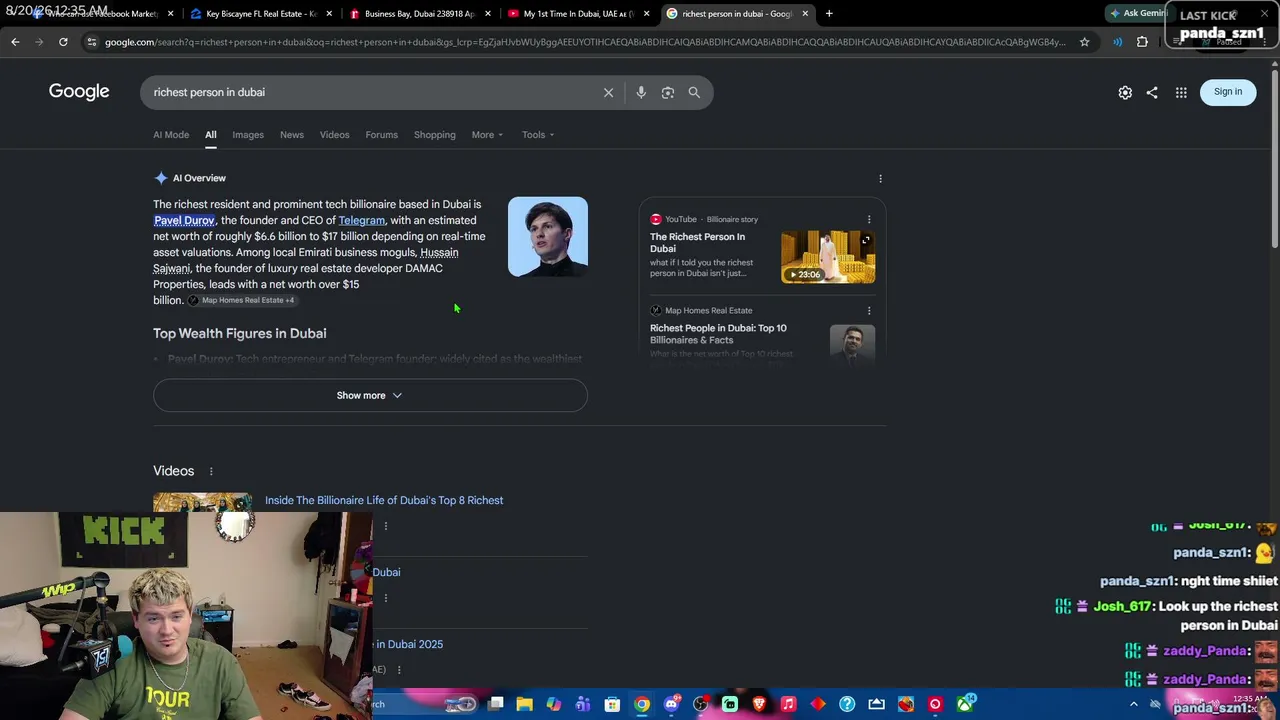Screen dimensions: 1280x720
Task: Switch to Images results tab
Action: point(248,135)
